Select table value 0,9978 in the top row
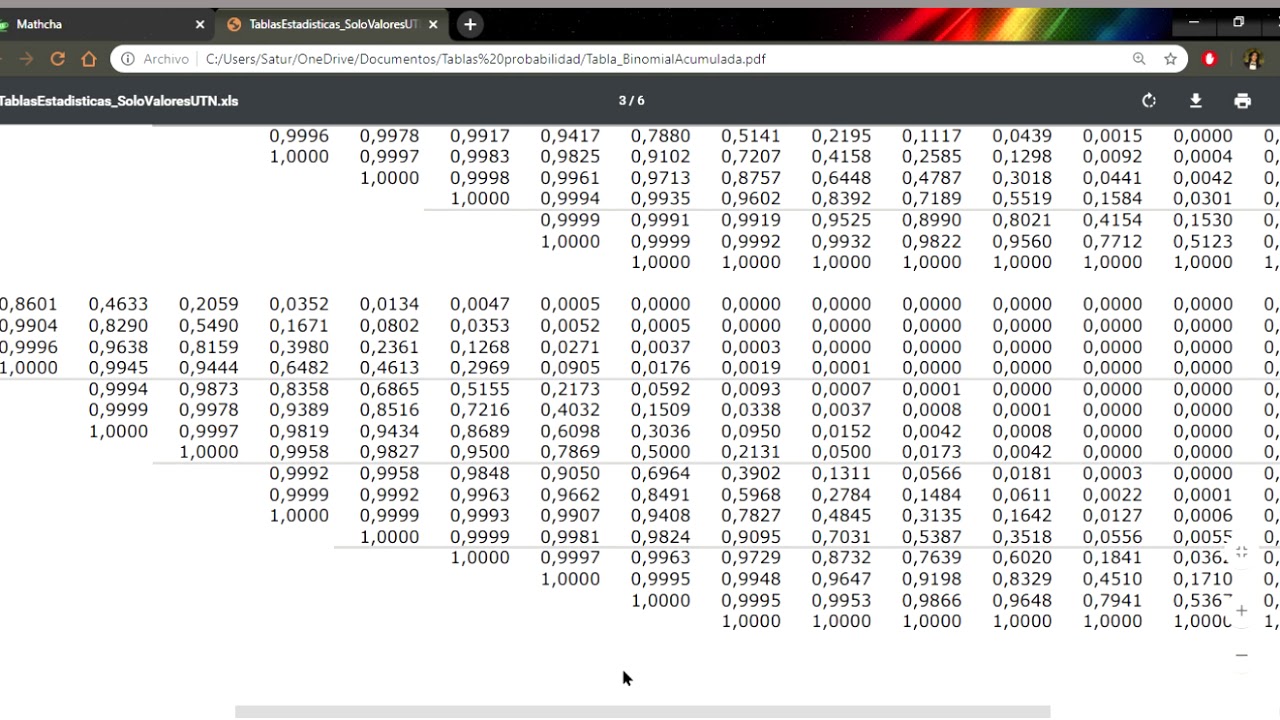Image resolution: width=1280 pixels, height=720 pixels. tap(389, 136)
